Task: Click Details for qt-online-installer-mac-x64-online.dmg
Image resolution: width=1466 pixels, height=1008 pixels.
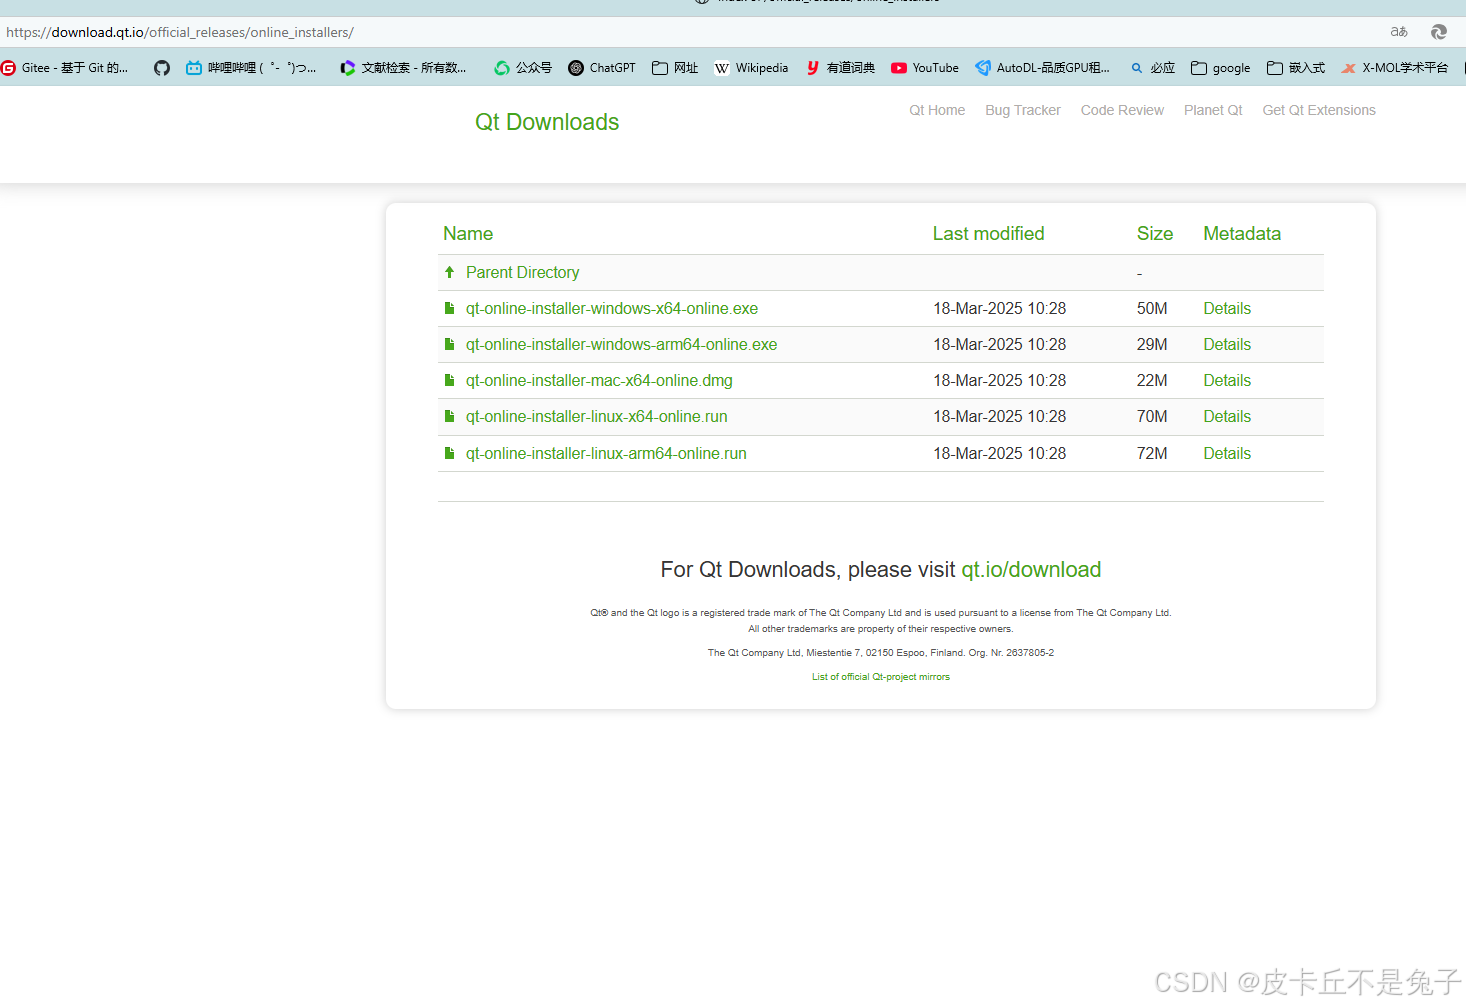Action: pyautogui.click(x=1226, y=380)
